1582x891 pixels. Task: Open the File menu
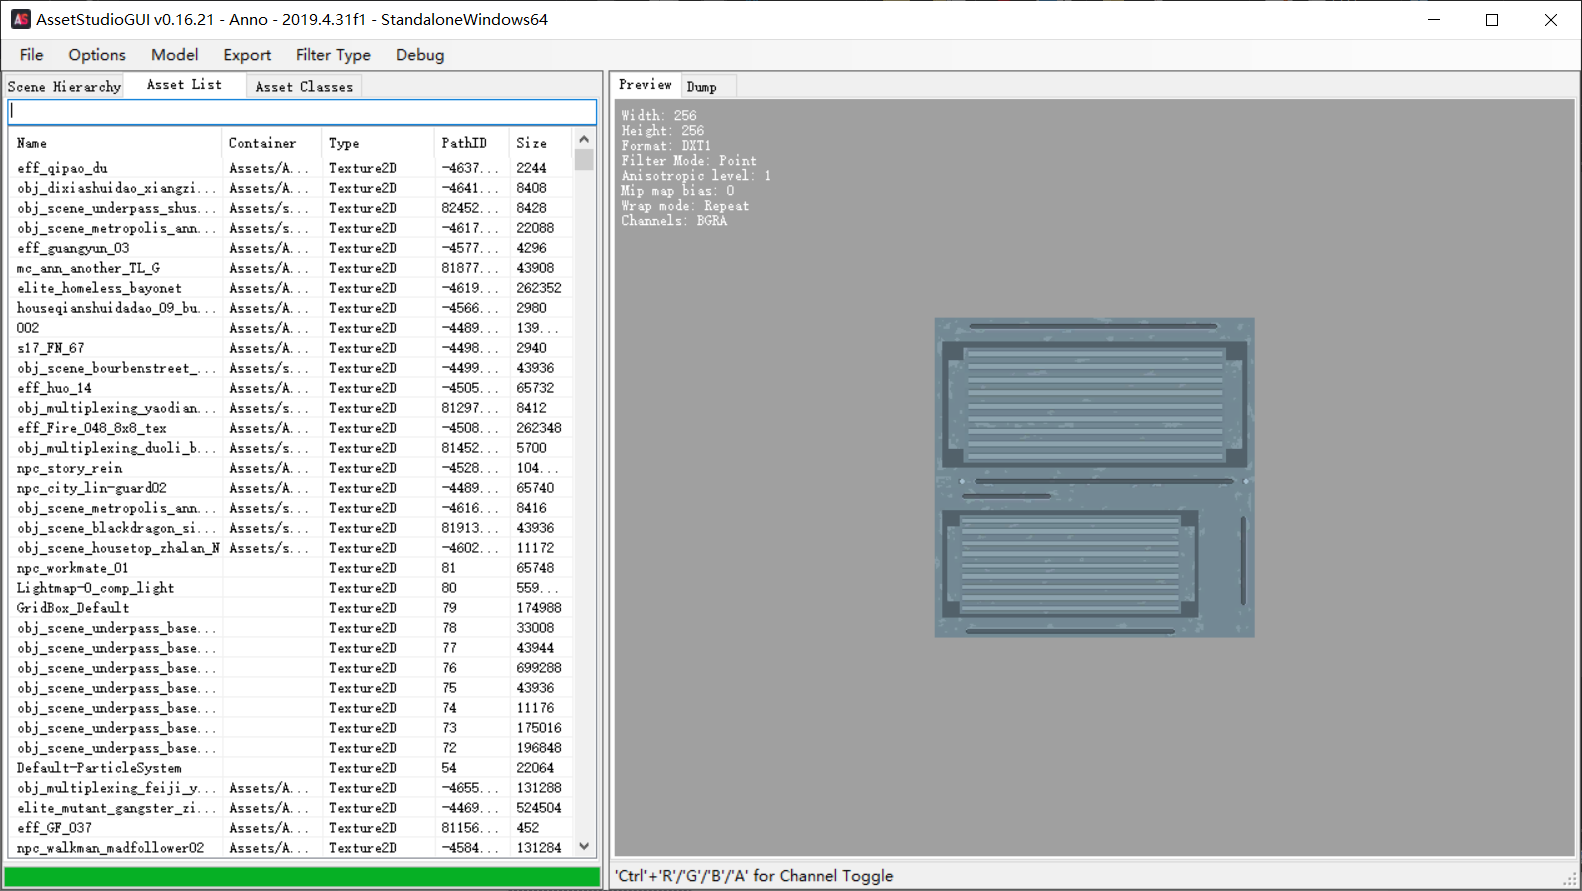pyautogui.click(x=31, y=55)
